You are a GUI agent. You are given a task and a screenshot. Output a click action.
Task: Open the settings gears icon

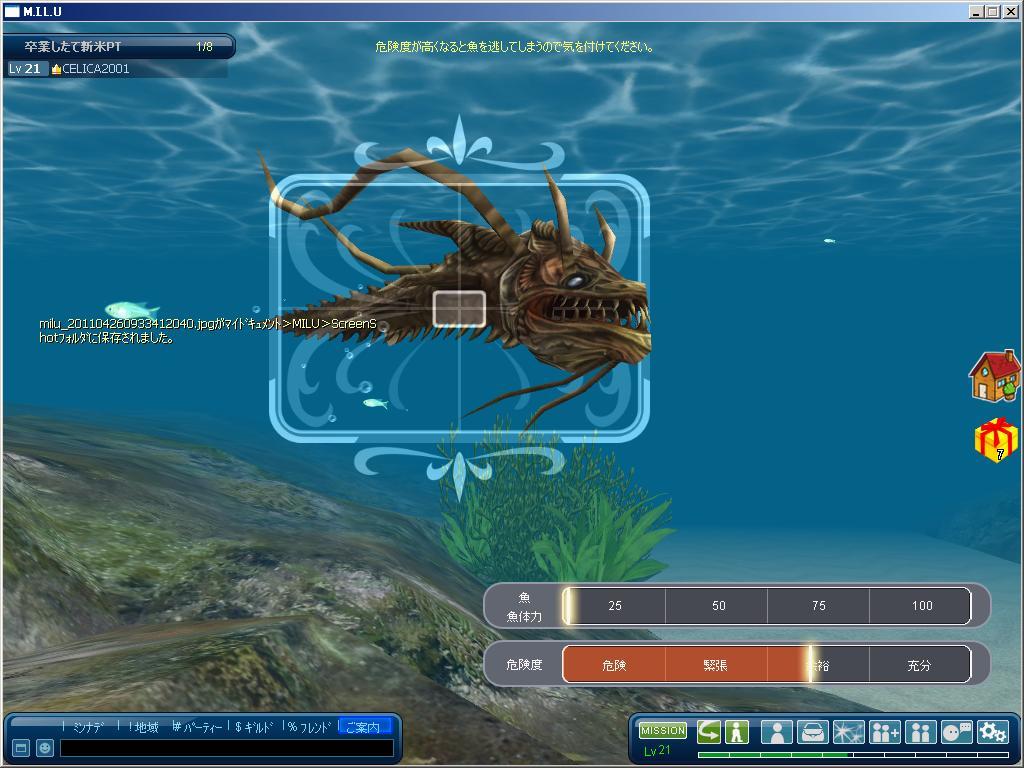pos(992,732)
